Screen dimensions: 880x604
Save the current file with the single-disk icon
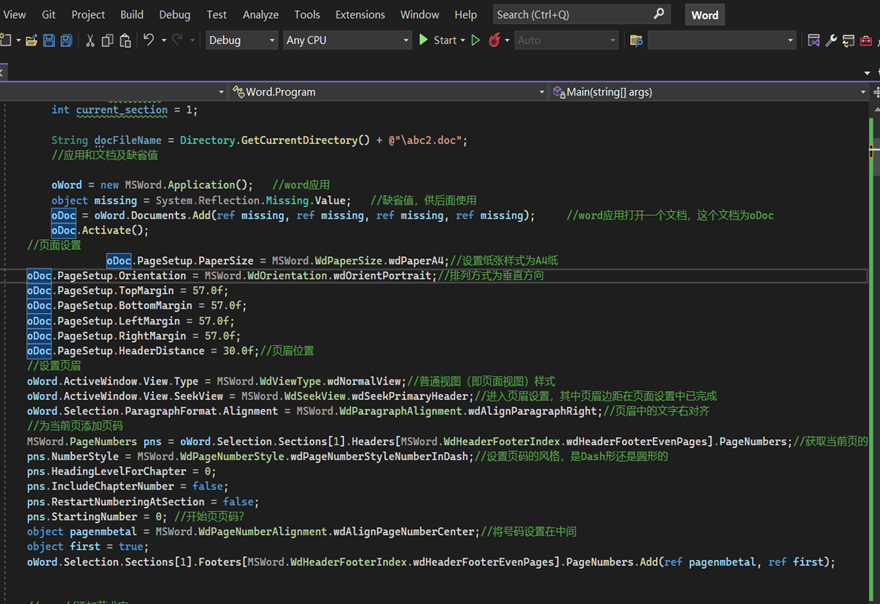(49, 40)
